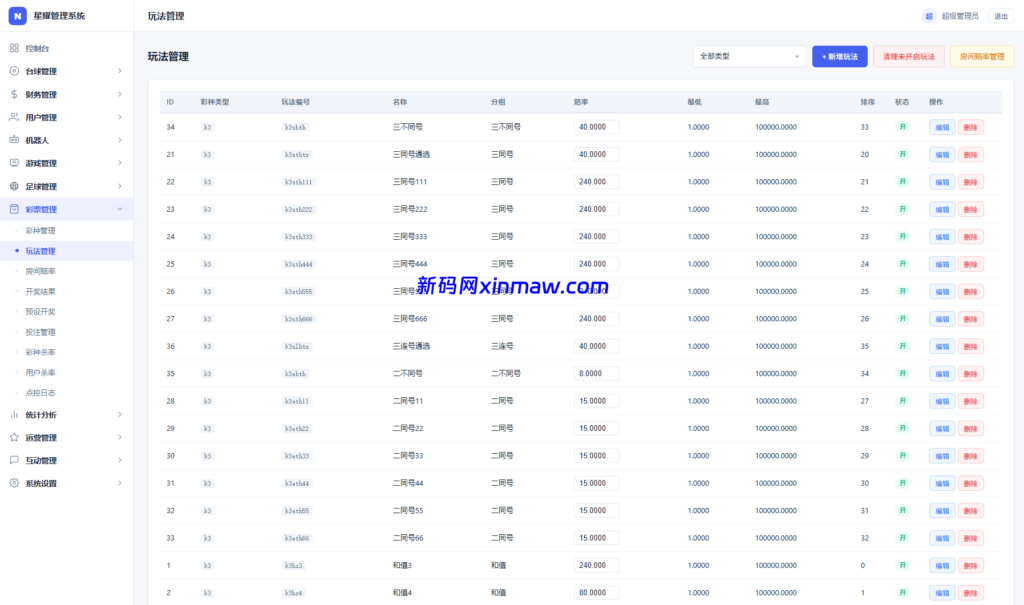Click the 财务管理 dollar sign icon
The width and height of the screenshot is (1024, 605).
click(14, 94)
